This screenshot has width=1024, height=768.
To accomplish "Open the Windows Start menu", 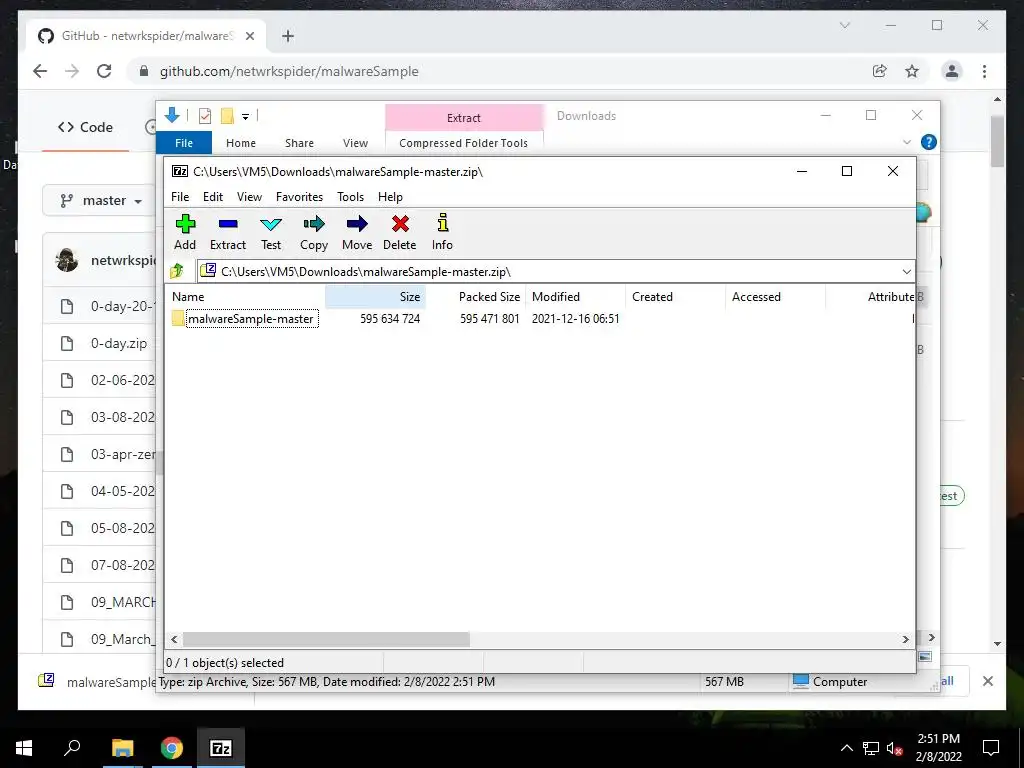I will (x=24, y=748).
